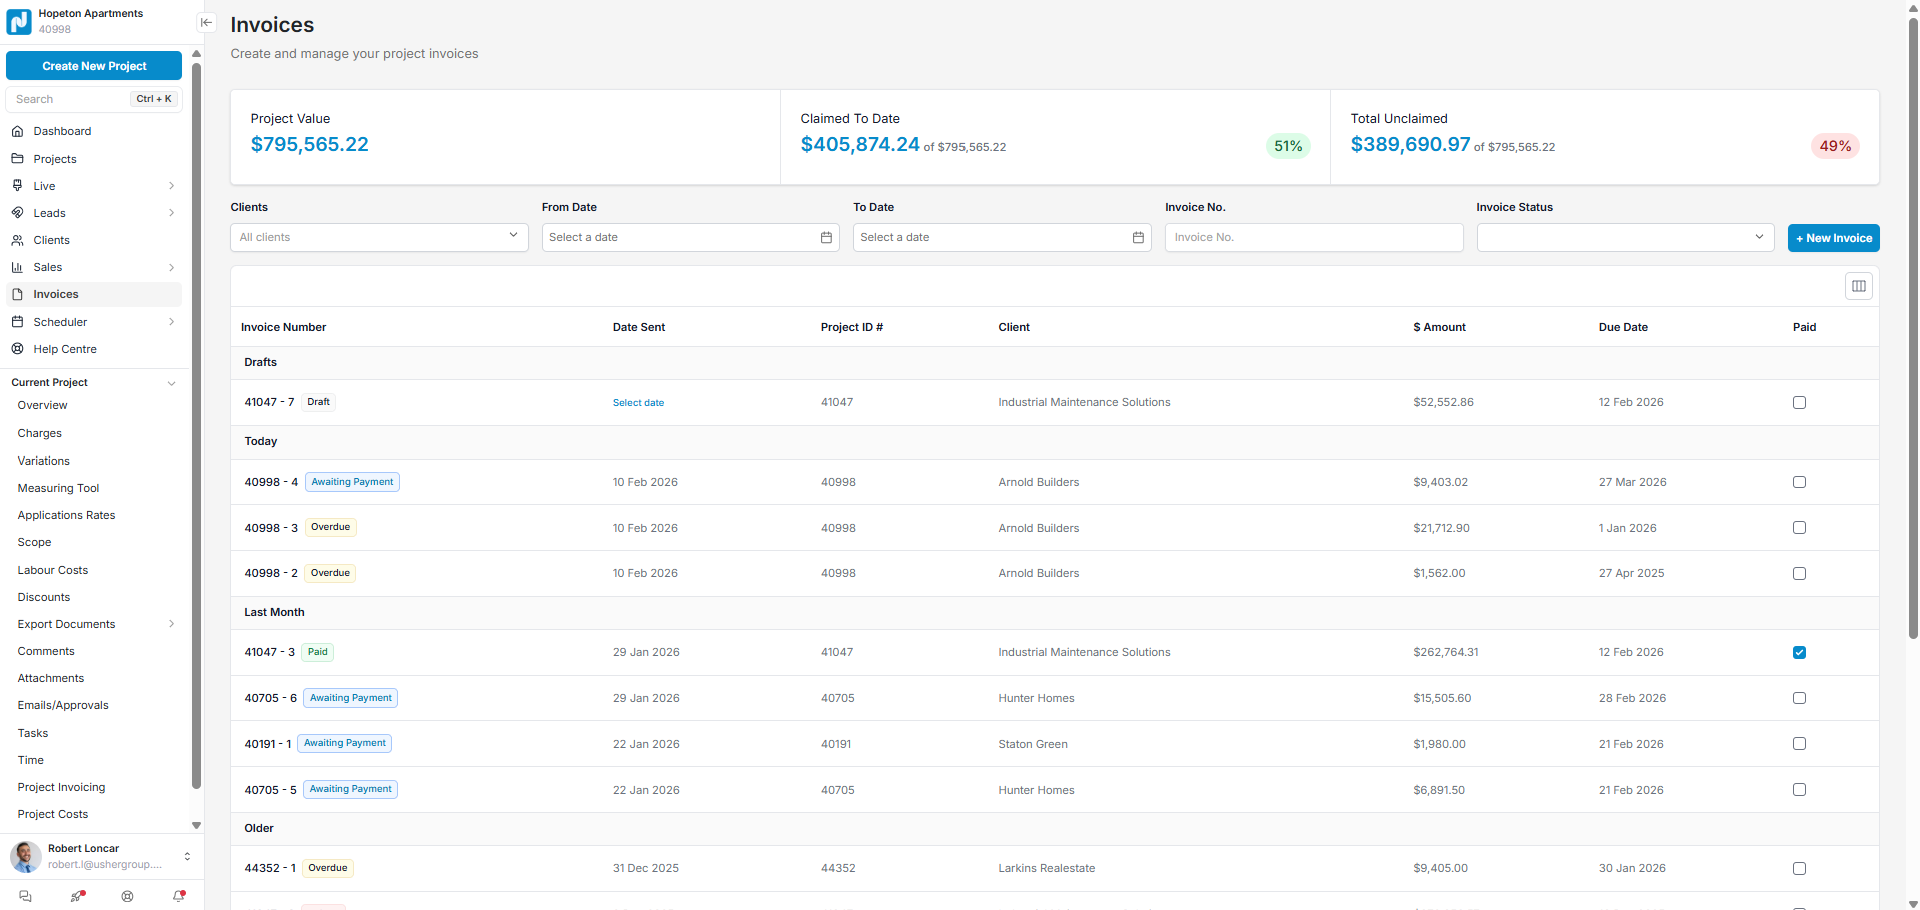Go to Dashboard in the sidebar
The image size is (1920, 910).
click(62, 131)
